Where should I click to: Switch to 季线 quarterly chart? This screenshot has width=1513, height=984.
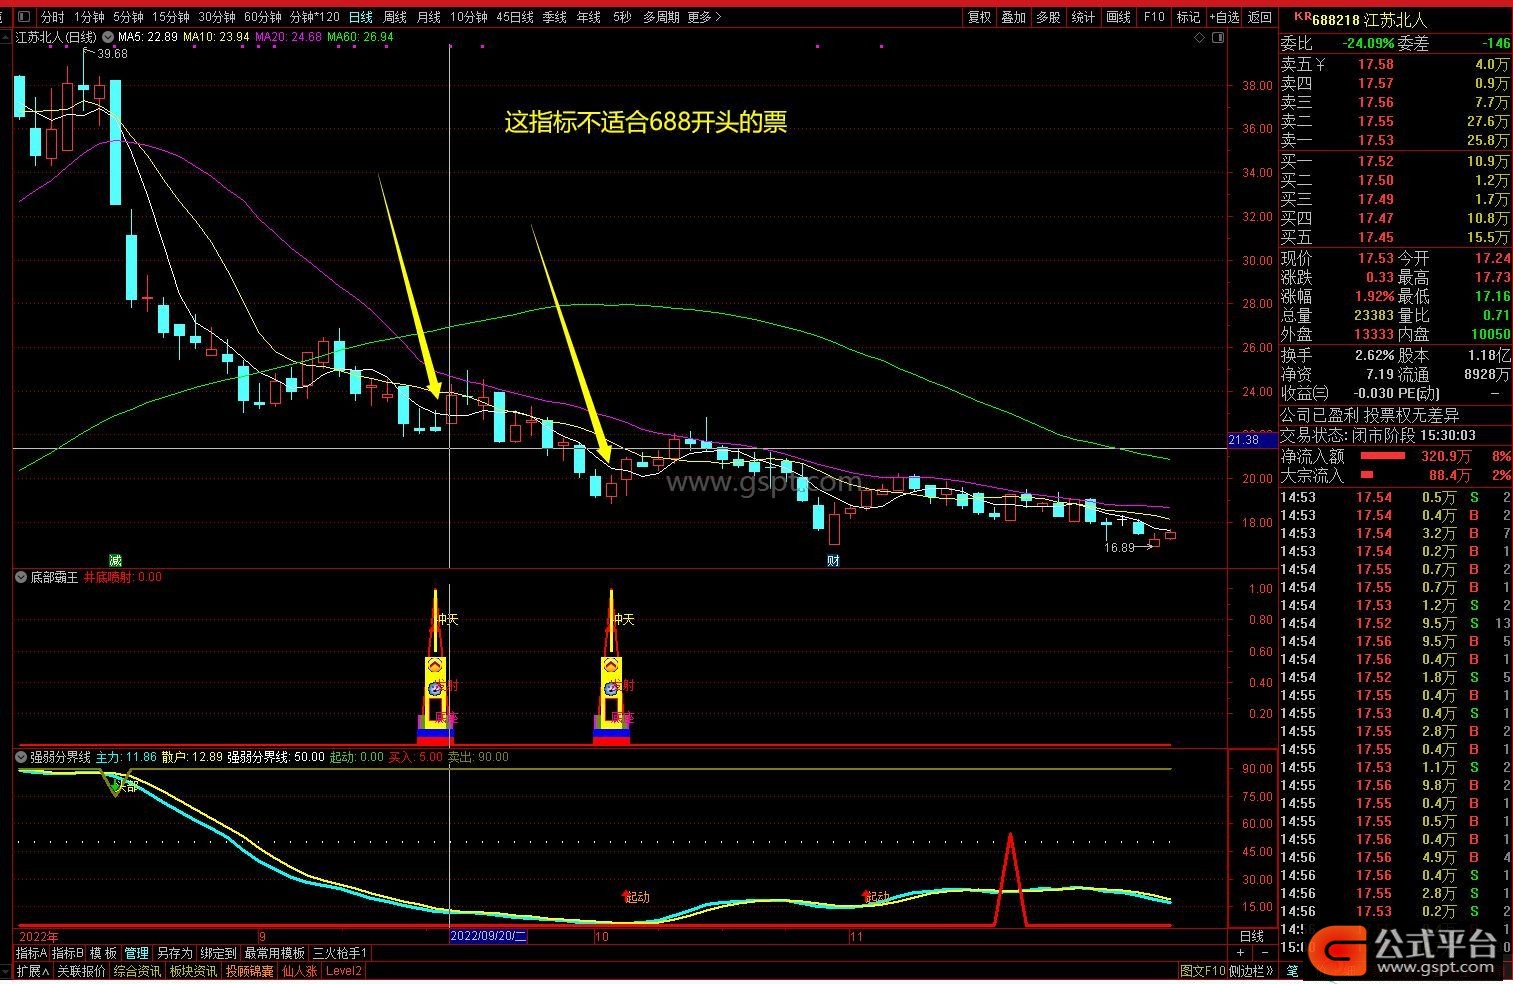(x=554, y=17)
